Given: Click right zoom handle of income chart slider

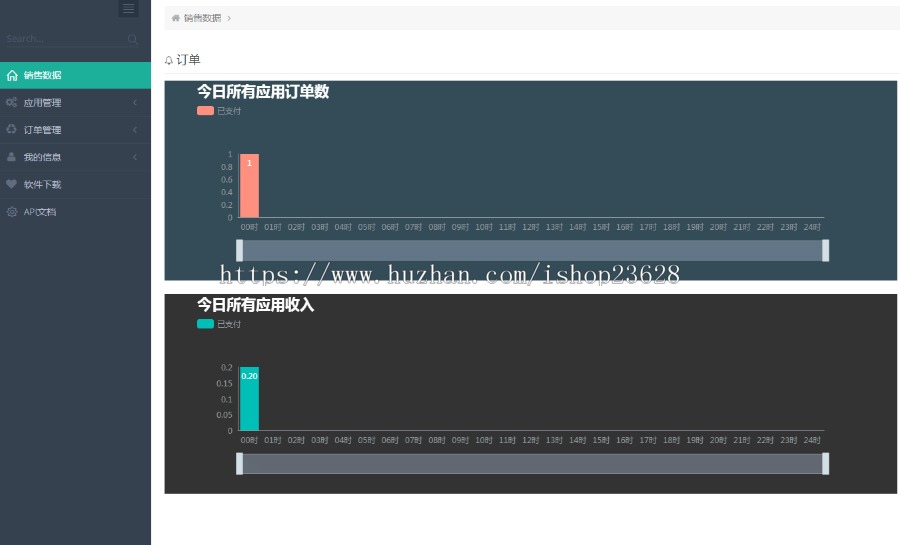Looking at the screenshot, I should [x=825, y=464].
